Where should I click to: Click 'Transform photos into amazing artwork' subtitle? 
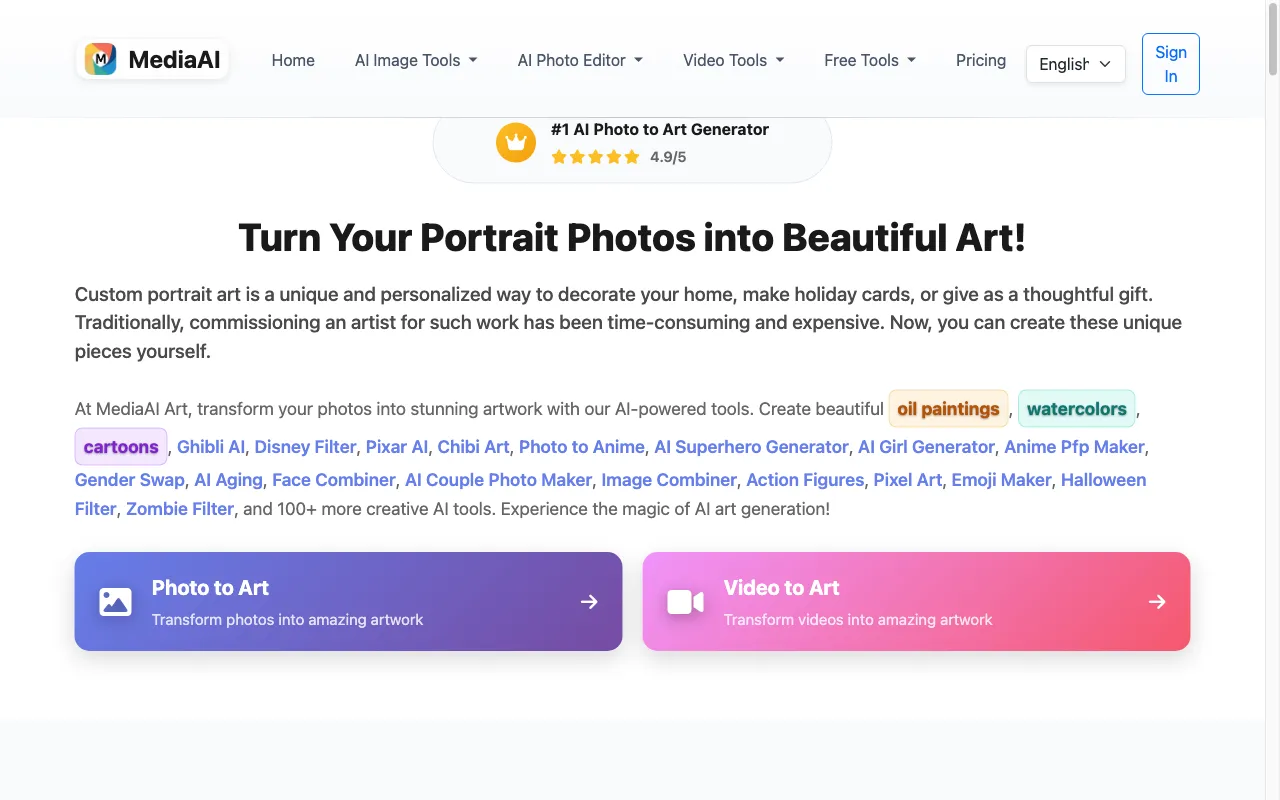288,620
